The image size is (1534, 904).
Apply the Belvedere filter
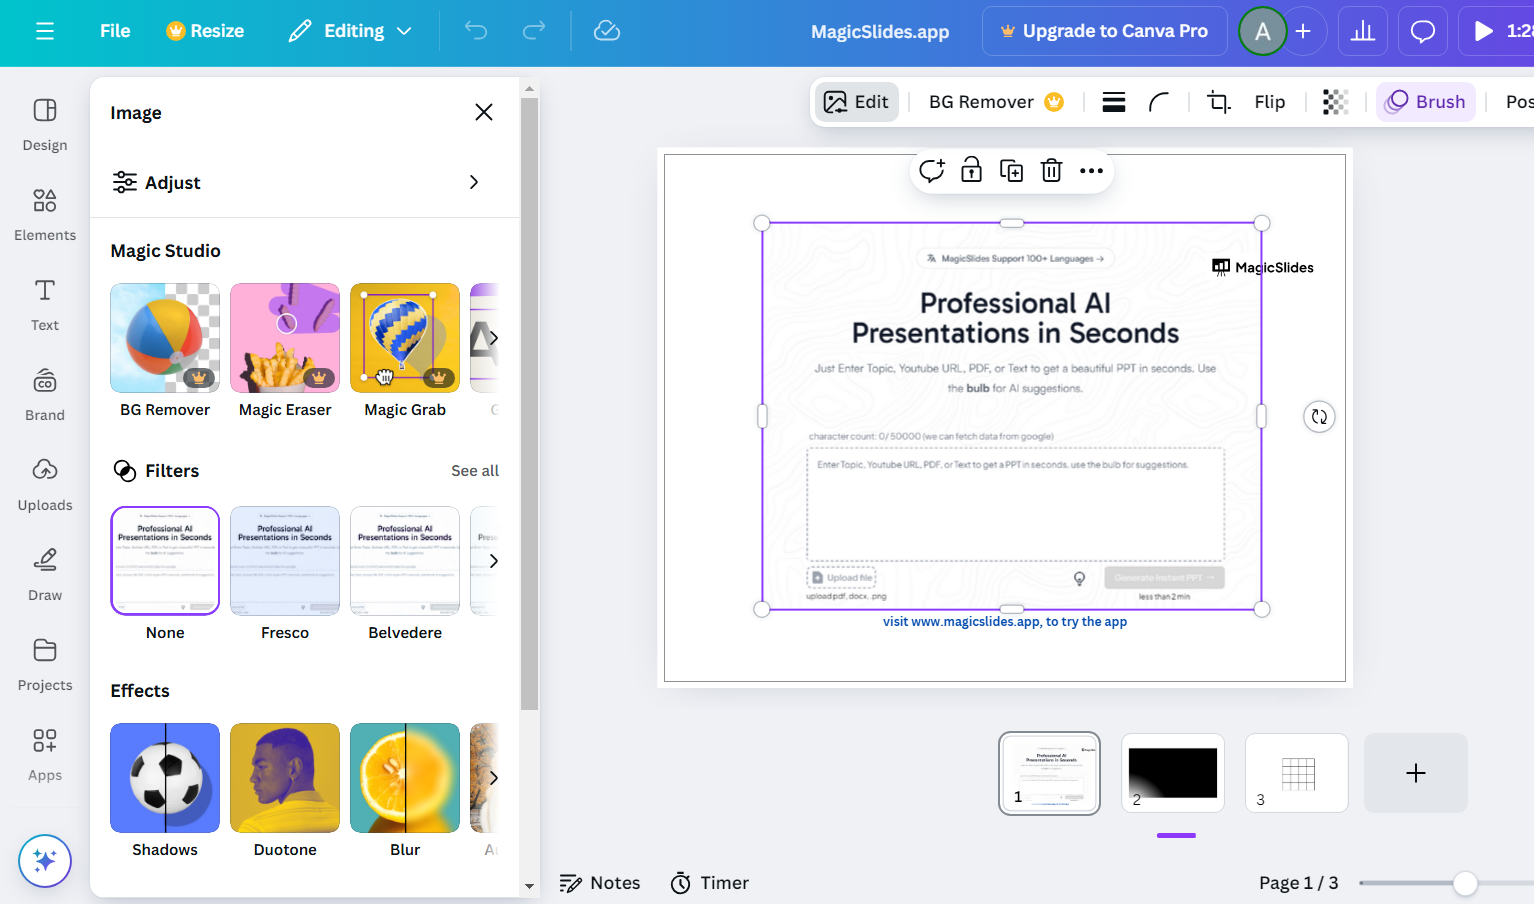tap(405, 574)
